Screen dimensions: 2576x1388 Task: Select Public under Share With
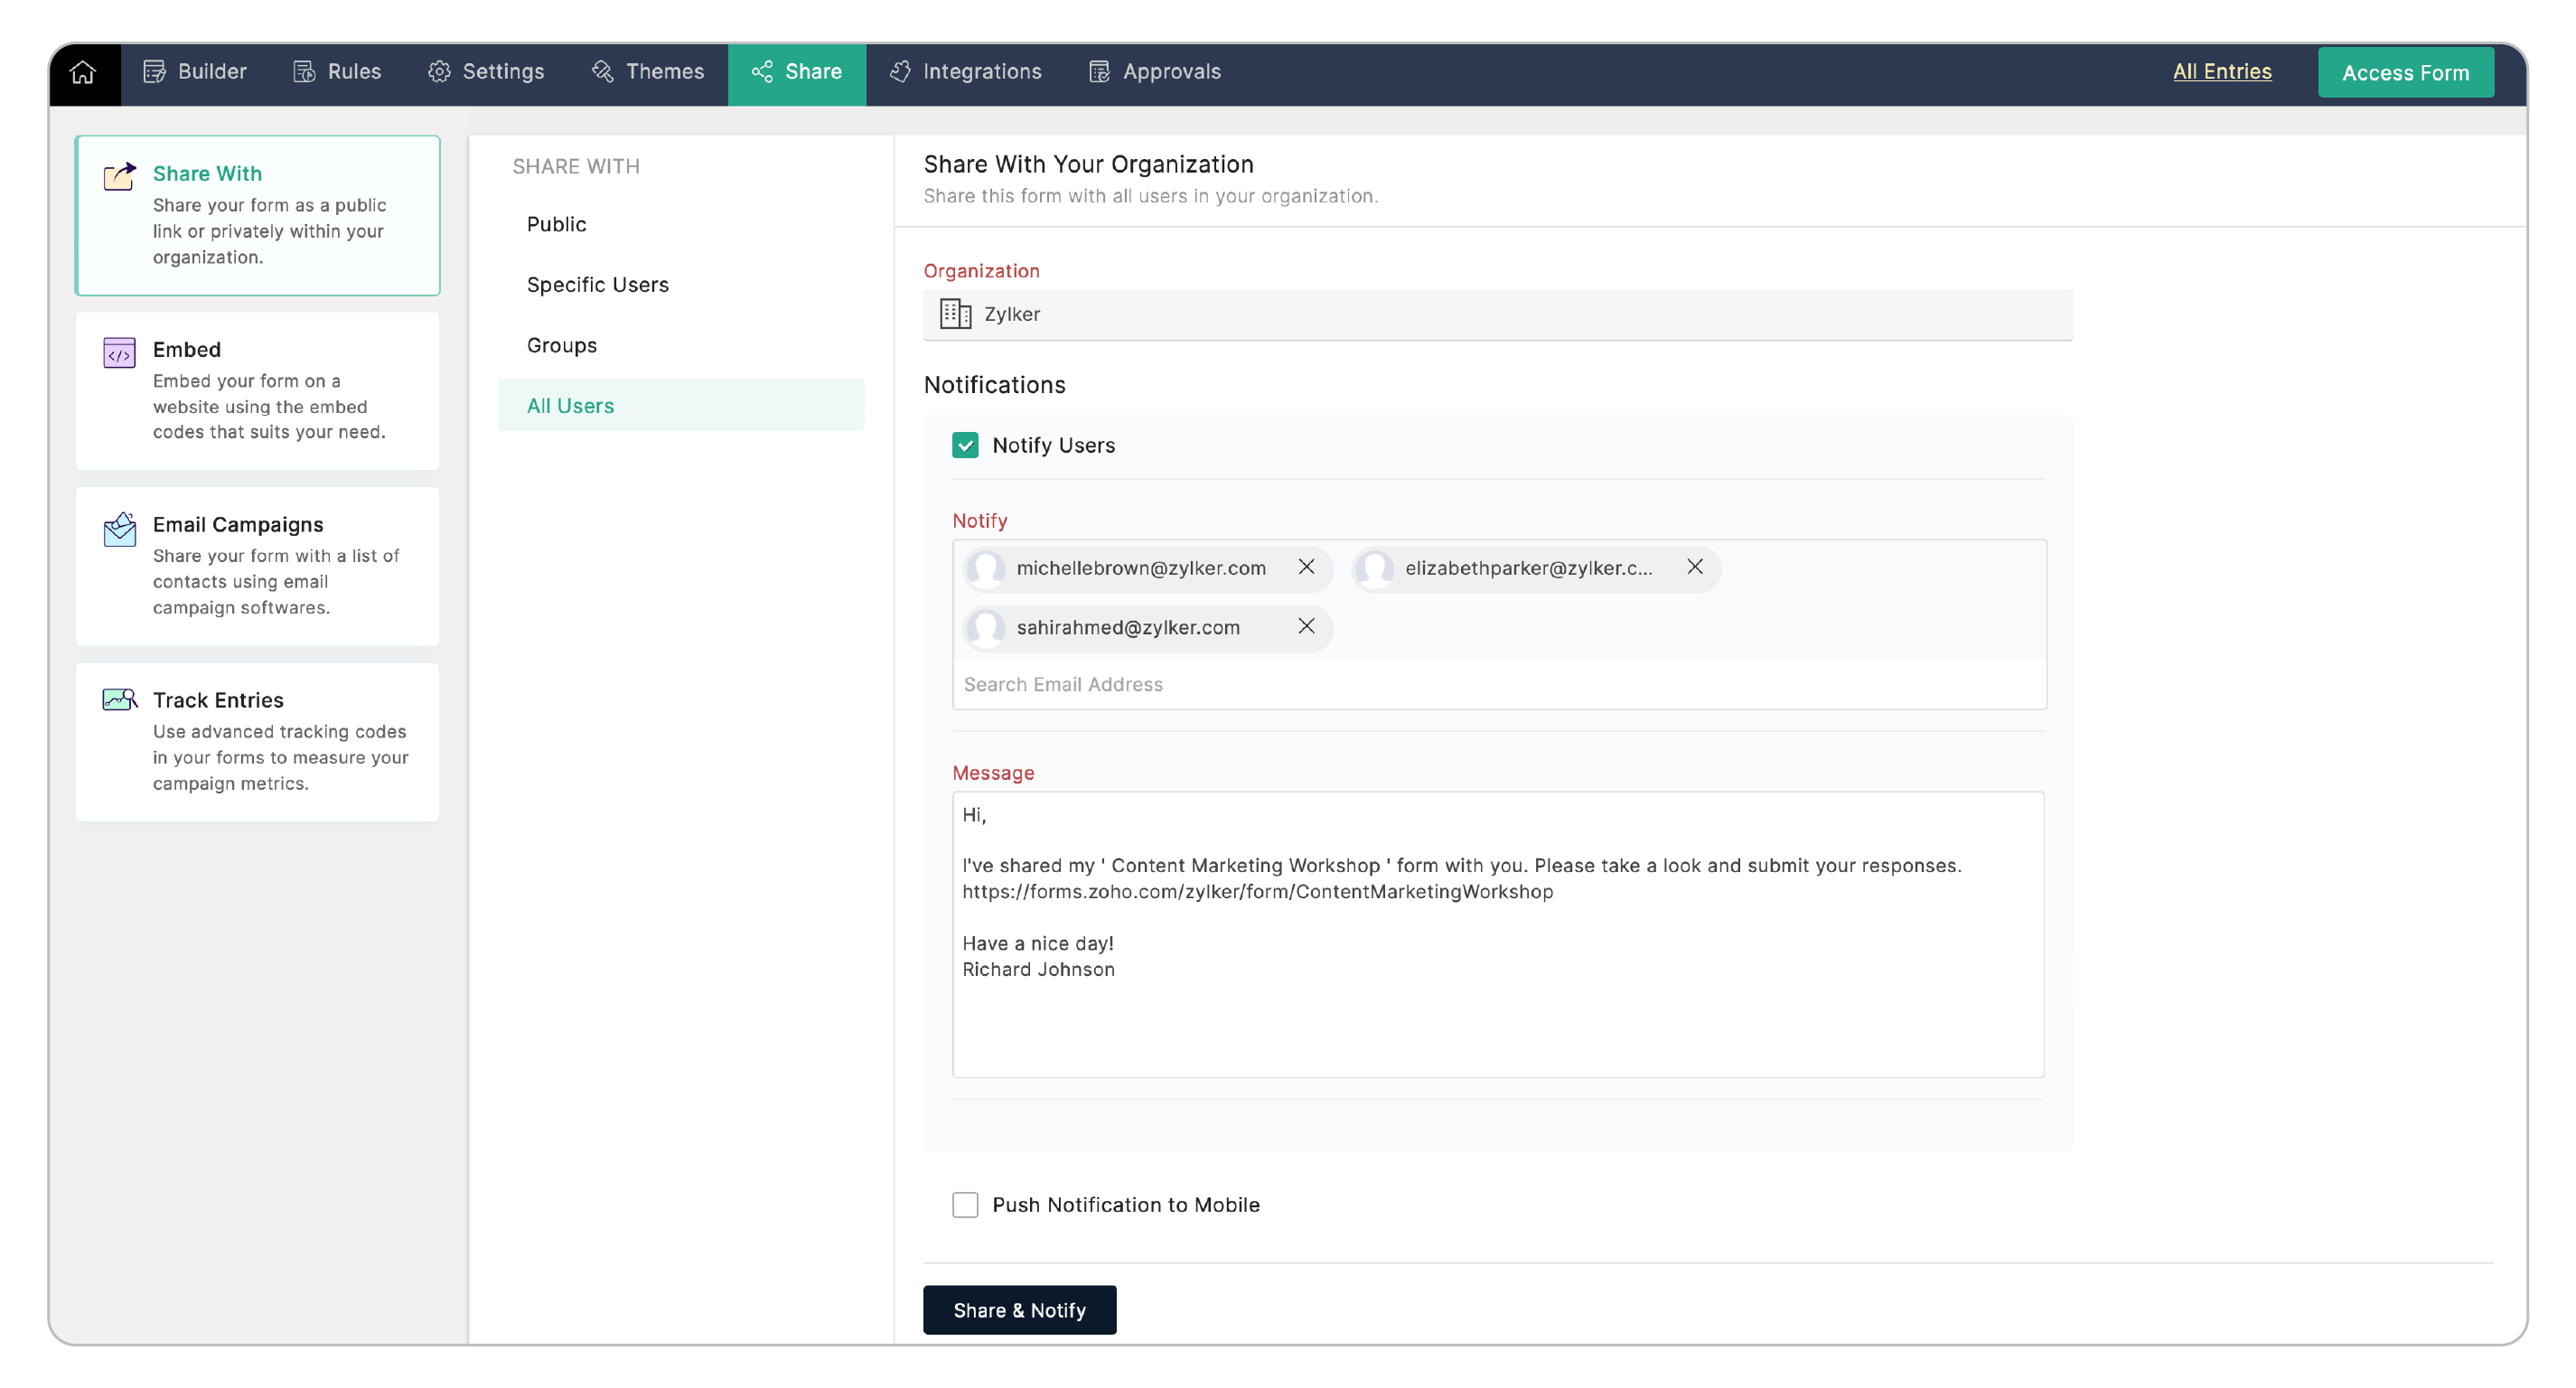coord(557,224)
